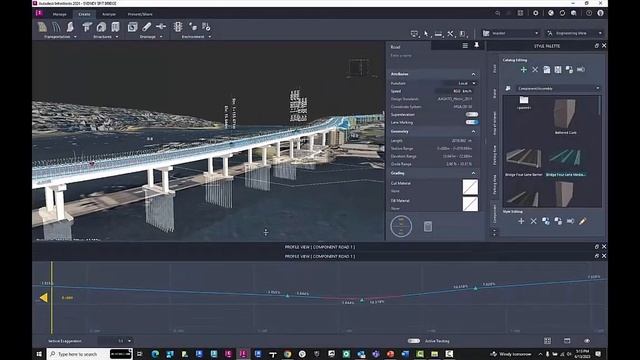This screenshot has width=640, height=360.
Task: Select the Parking Row vertical tab in Style Palette
Action: coord(494,155)
